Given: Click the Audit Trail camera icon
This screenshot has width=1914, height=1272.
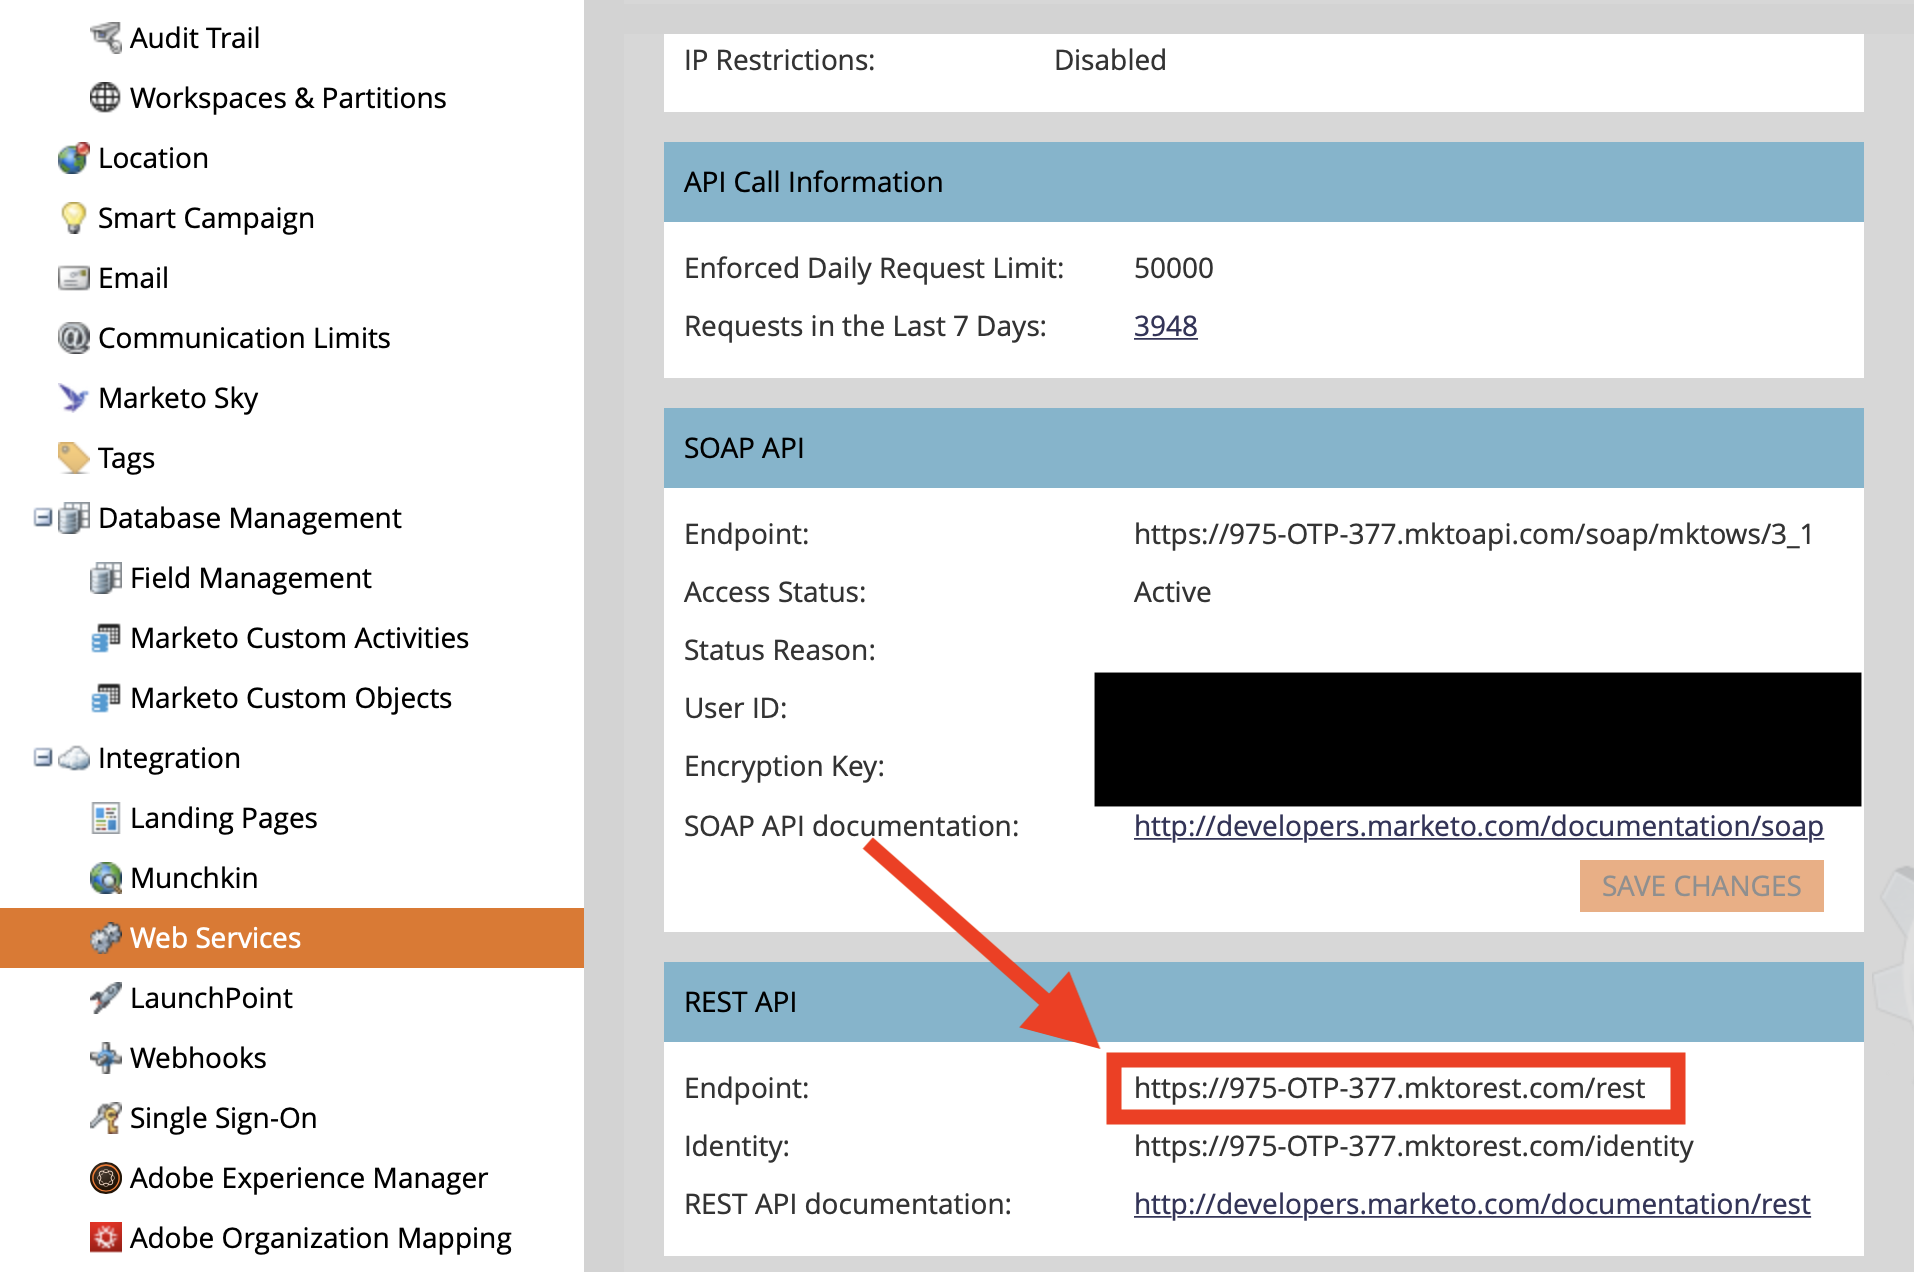Looking at the screenshot, I should [x=105, y=38].
